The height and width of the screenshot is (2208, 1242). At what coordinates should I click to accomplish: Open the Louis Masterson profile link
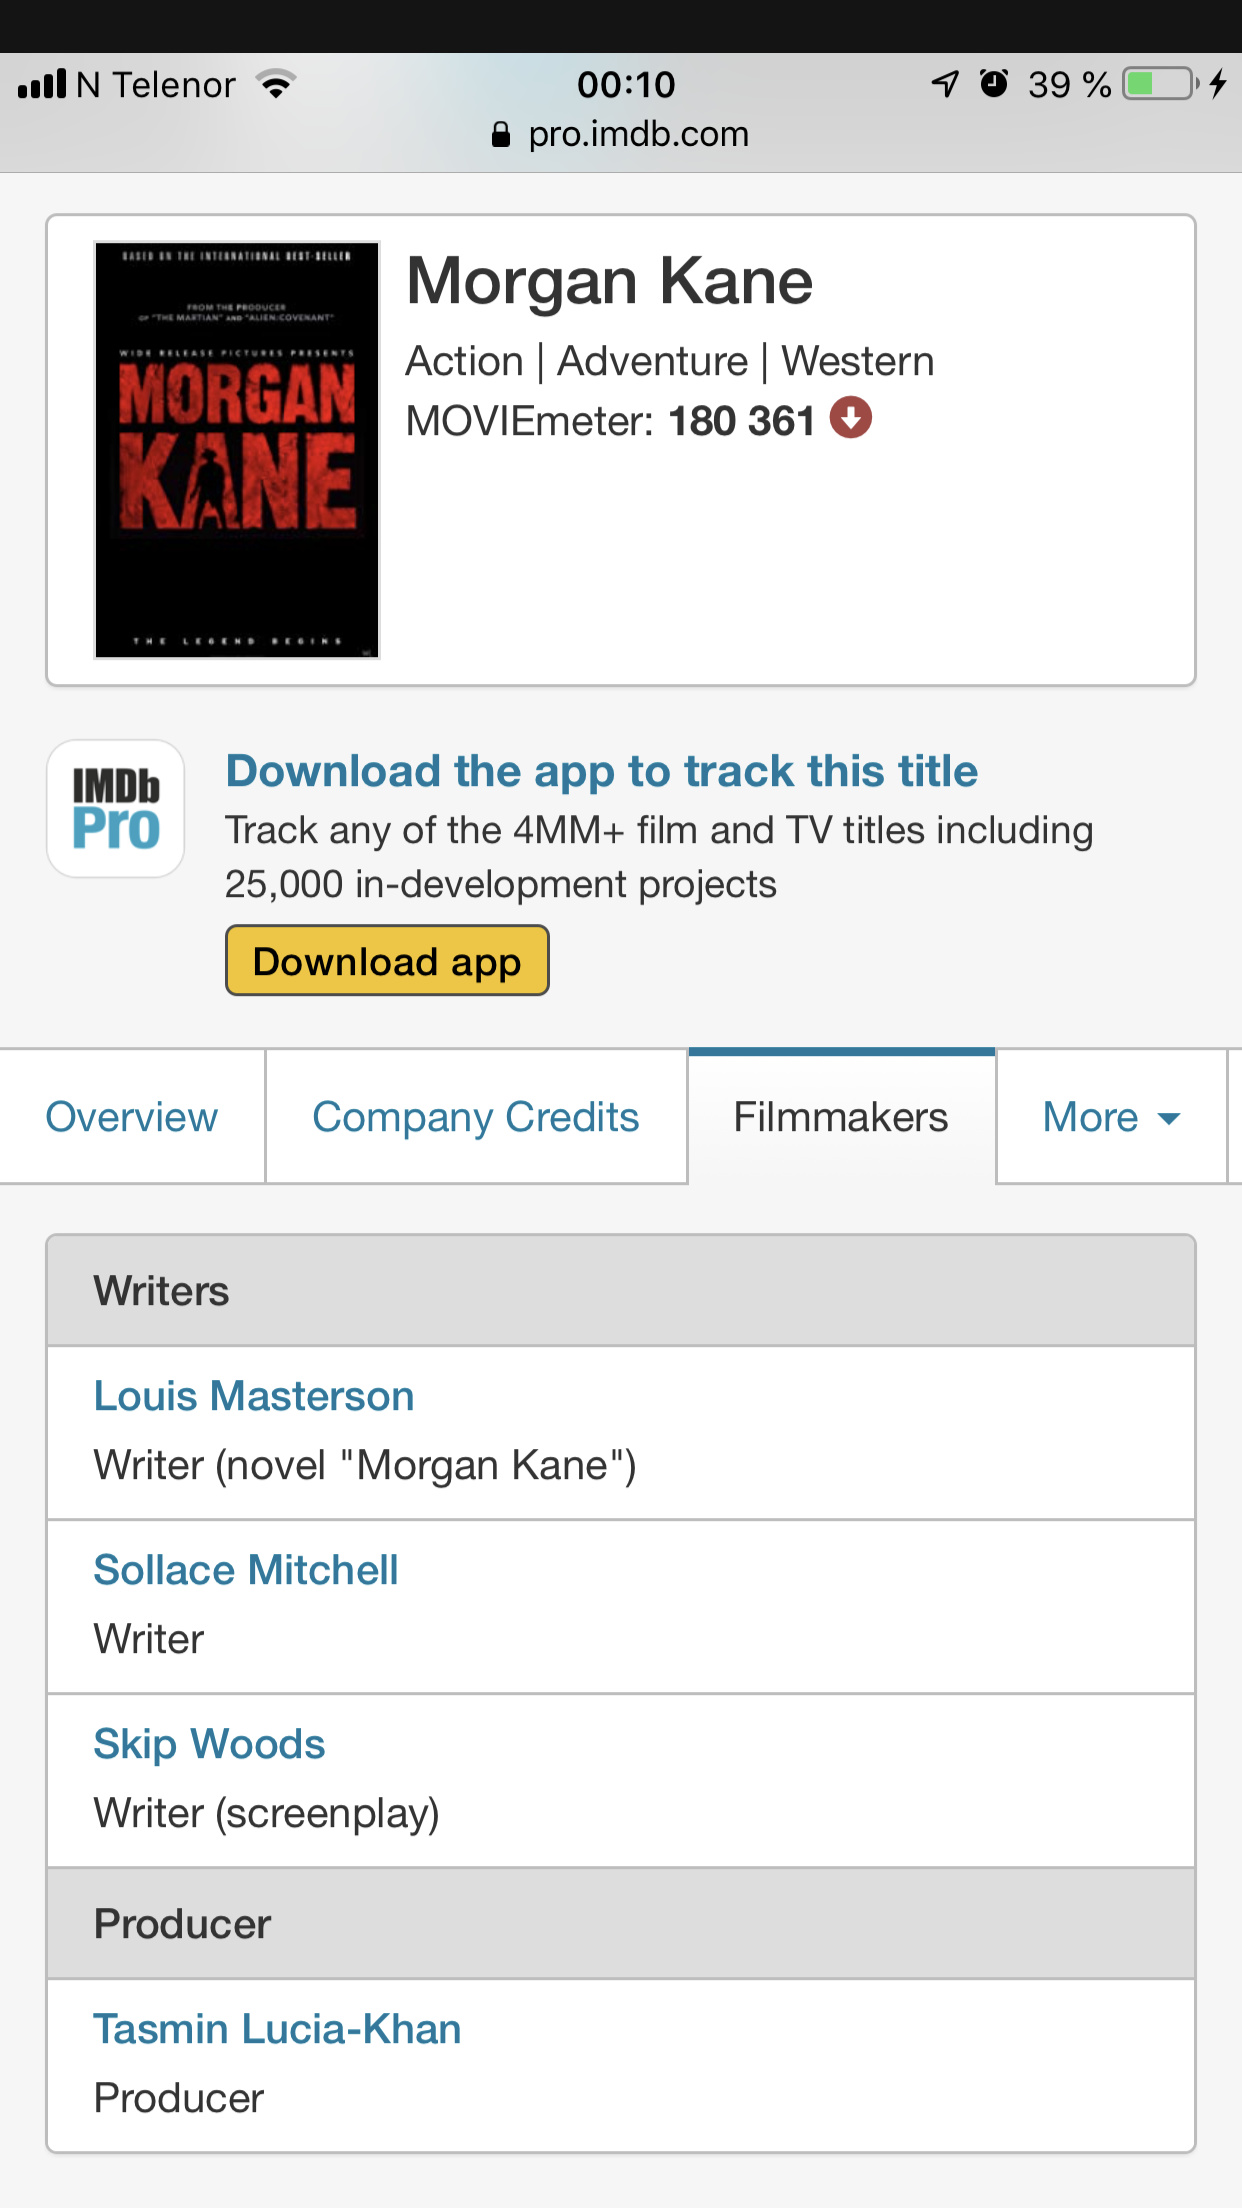[254, 1396]
